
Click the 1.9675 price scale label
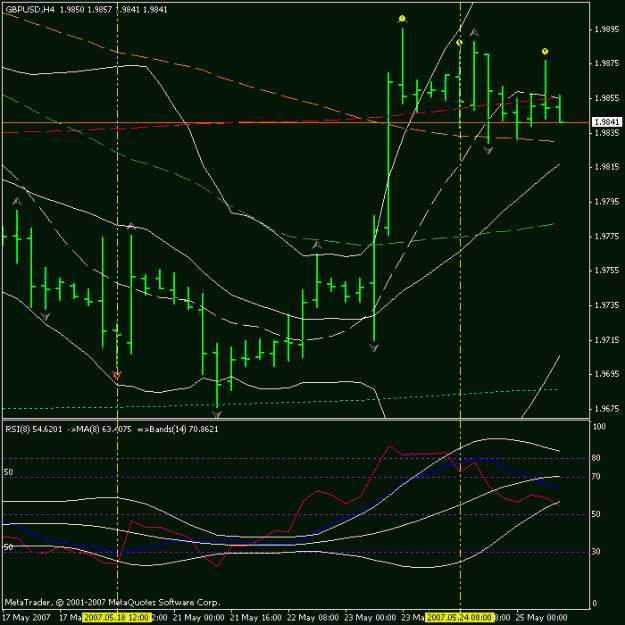pos(607,409)
